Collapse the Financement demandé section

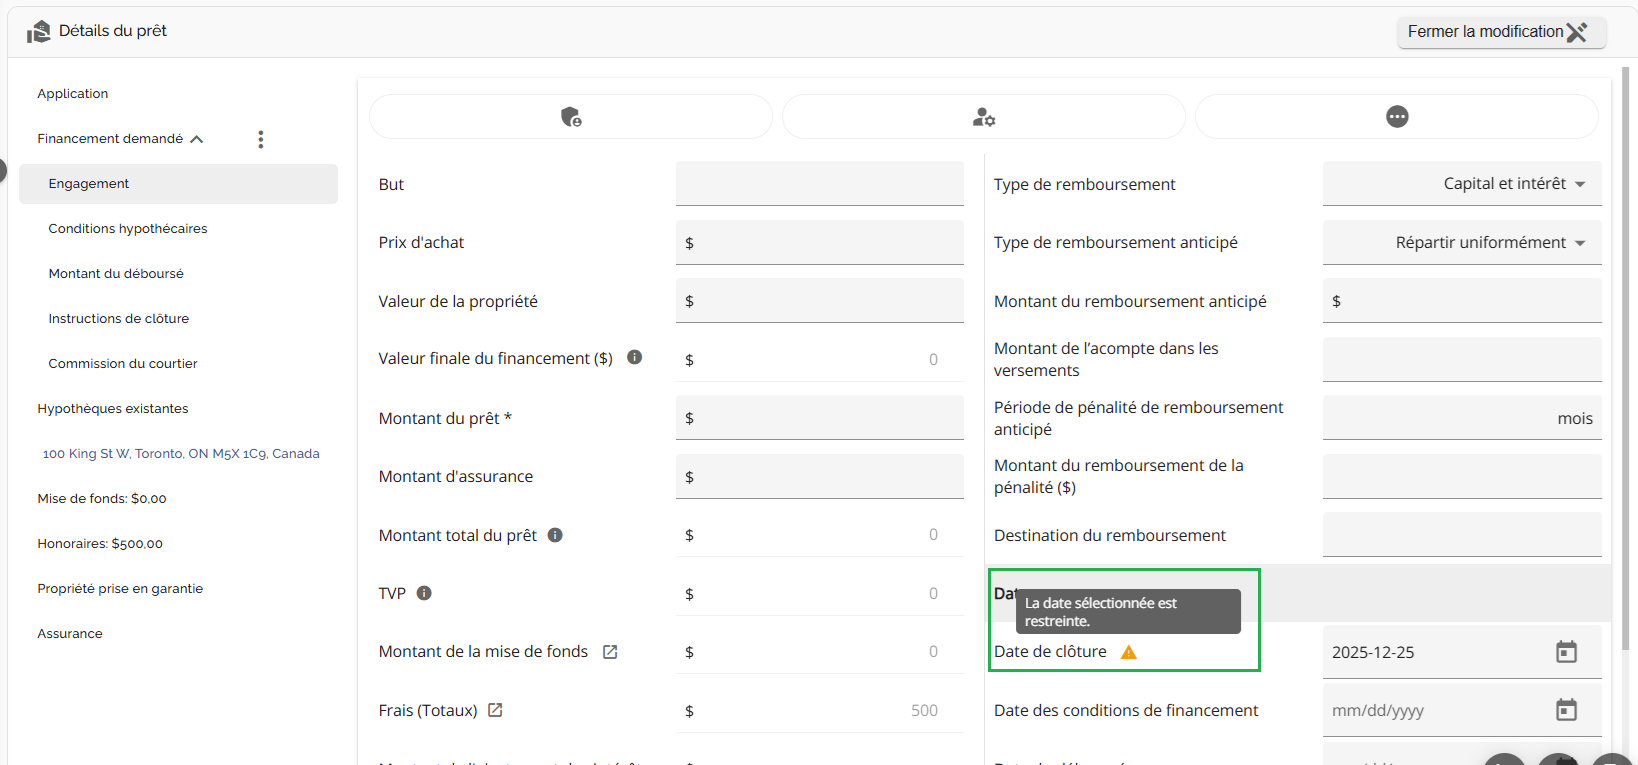[197, 139]
